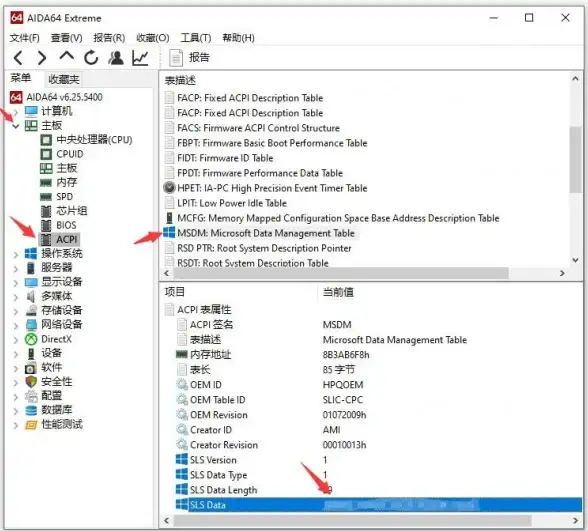This screenshot has width=588, height=531.
Task: Click the MSDM Windows logo icon
Action: coord(169,232)
